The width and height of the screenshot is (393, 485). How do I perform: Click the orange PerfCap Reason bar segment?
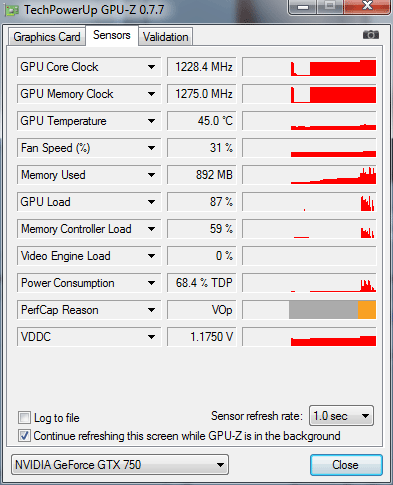click(x=367, y=310)
